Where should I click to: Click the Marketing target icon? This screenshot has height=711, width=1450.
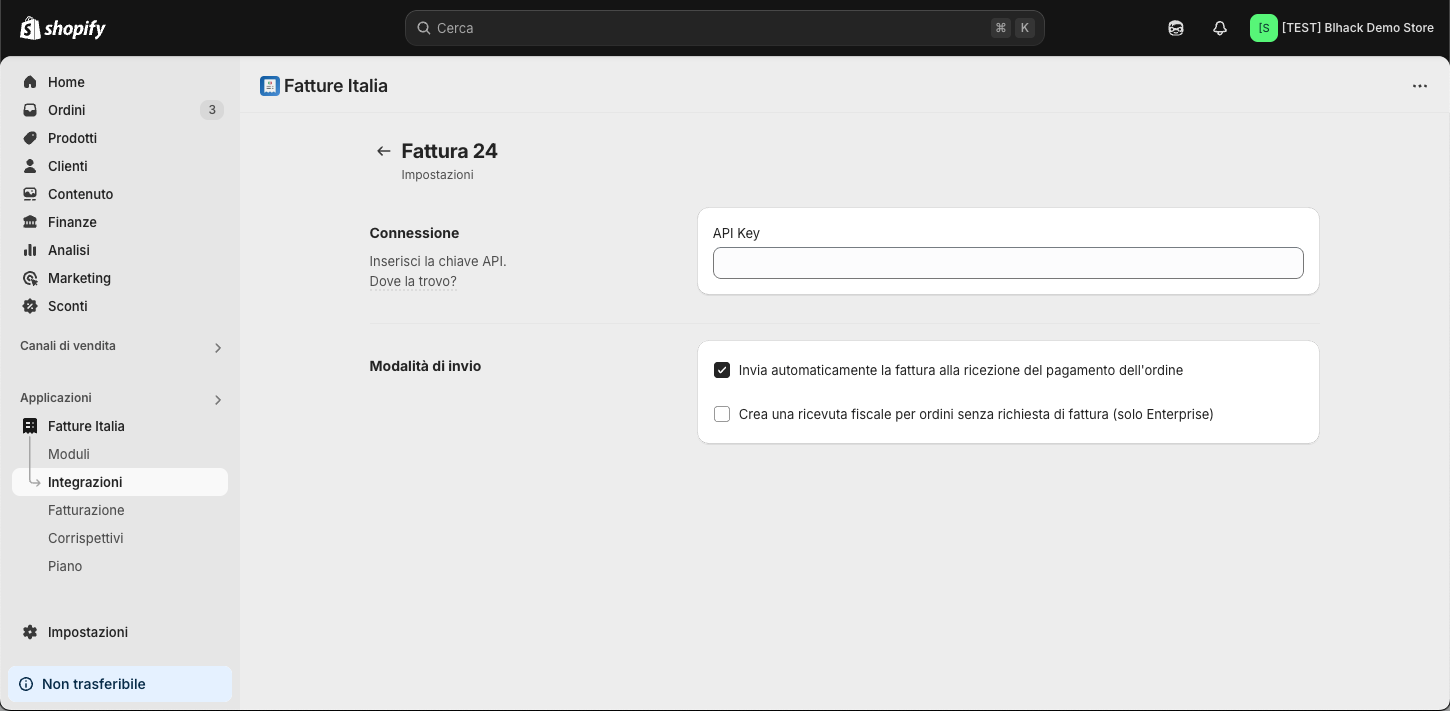click(30, 278)
